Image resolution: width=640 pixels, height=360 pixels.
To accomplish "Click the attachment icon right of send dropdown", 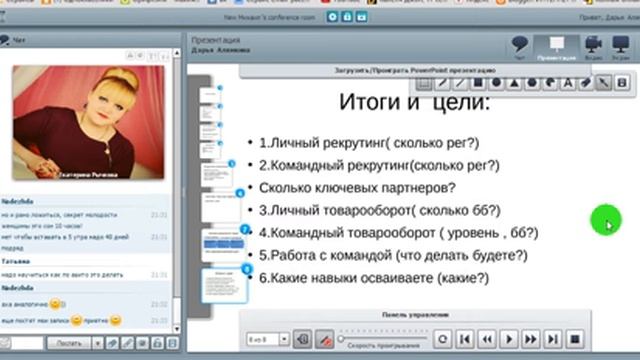I will 112,343.
